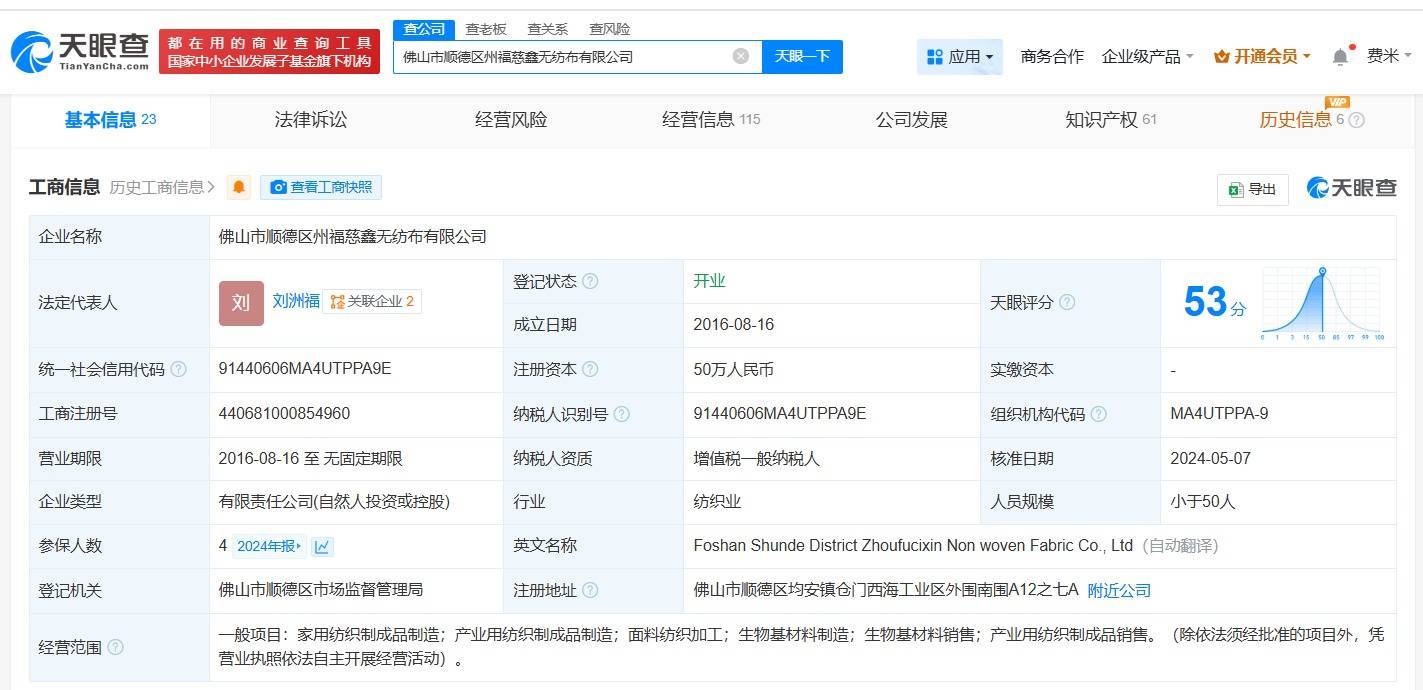This screenshot has height=690, width=1423.
Task: Click help icon next to 注册地址
Action: pos(590,590)
